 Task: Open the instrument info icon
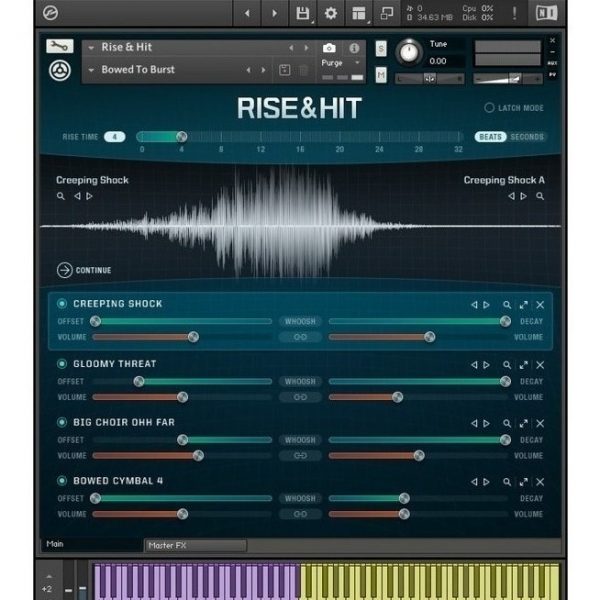point(354,48)
